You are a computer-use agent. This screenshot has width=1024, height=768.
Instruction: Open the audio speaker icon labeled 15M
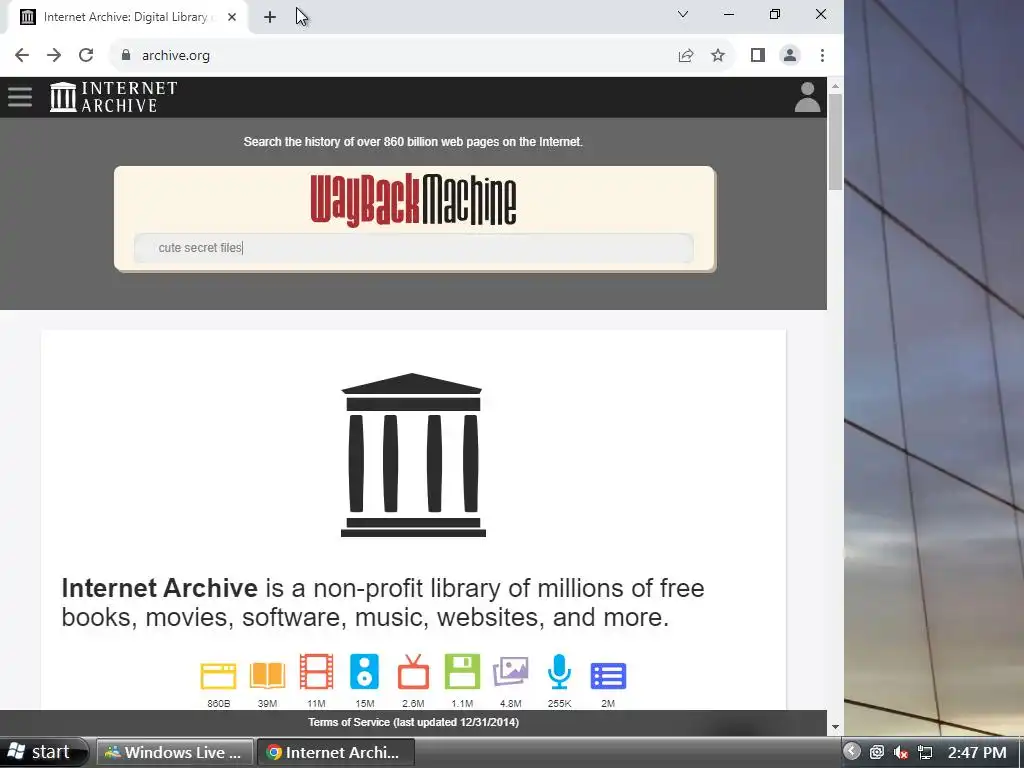pos(364,671)
